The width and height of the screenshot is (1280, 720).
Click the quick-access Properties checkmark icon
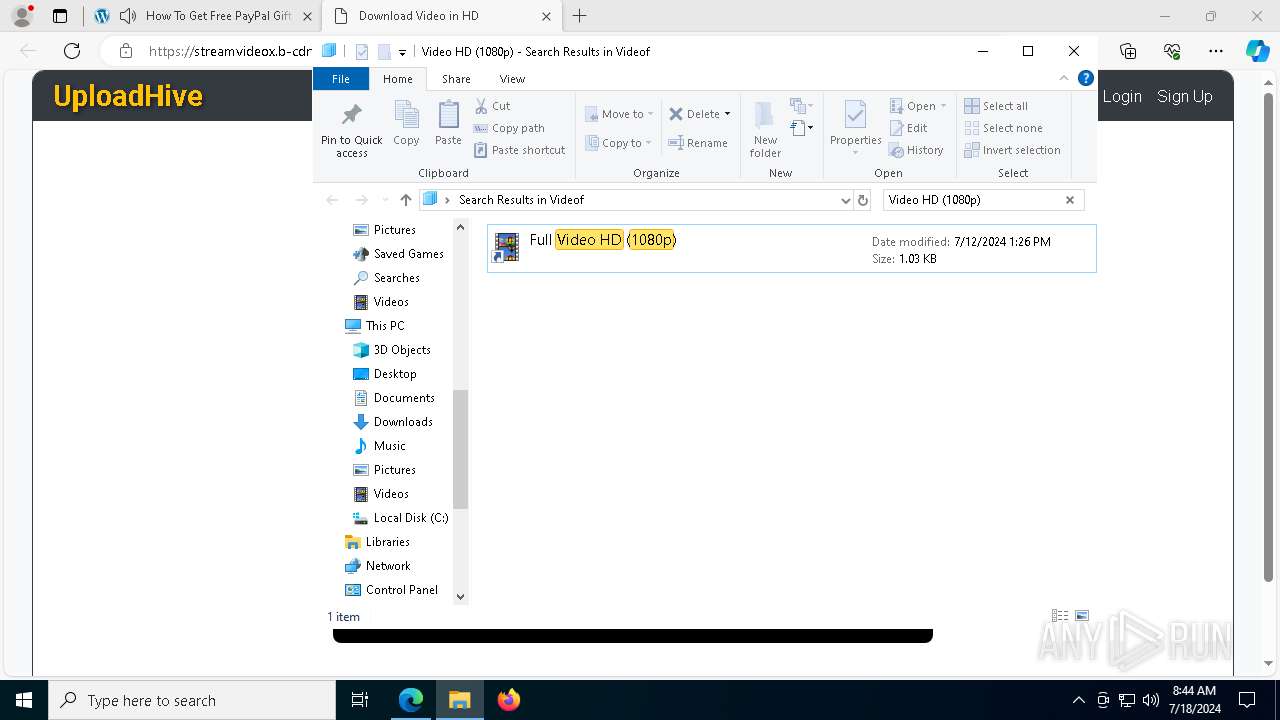pos(361,52)
